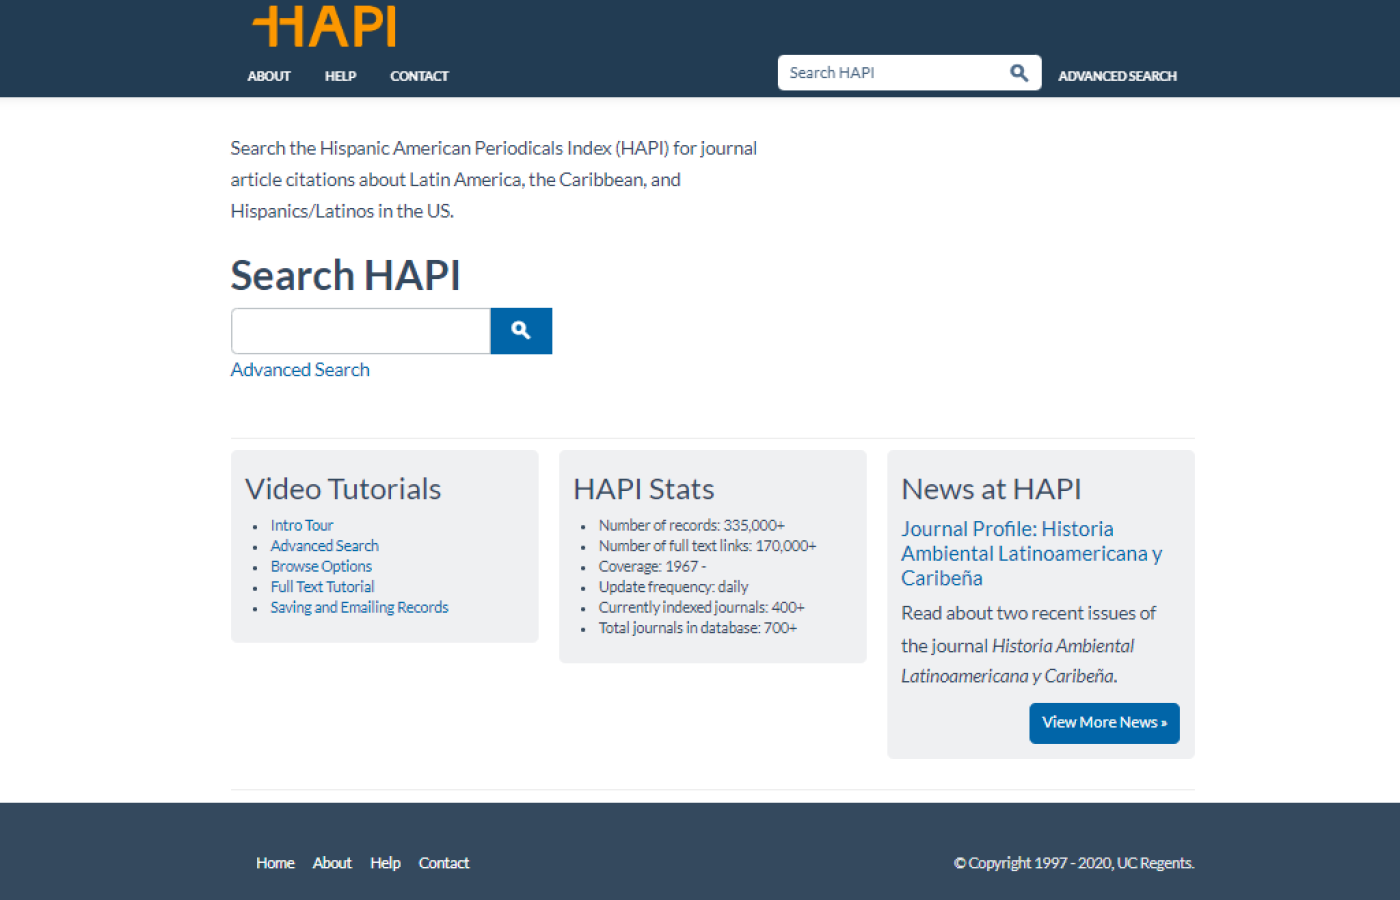Click the View More News button

coord(1104,723)
